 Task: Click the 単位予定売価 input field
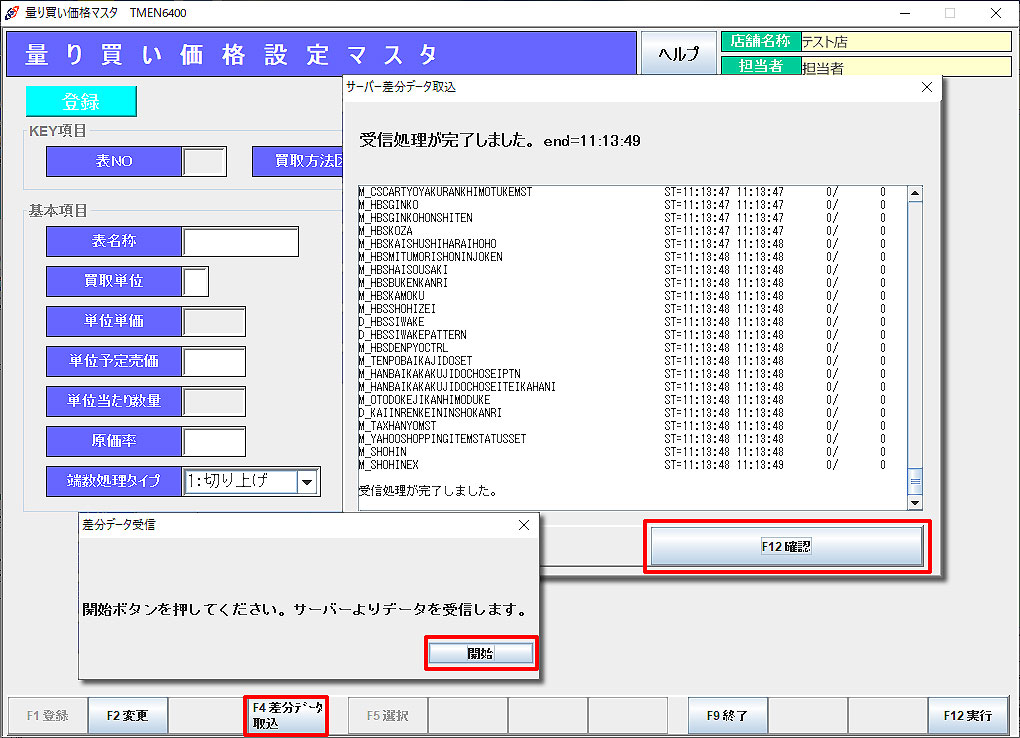(x=213, y=361)
